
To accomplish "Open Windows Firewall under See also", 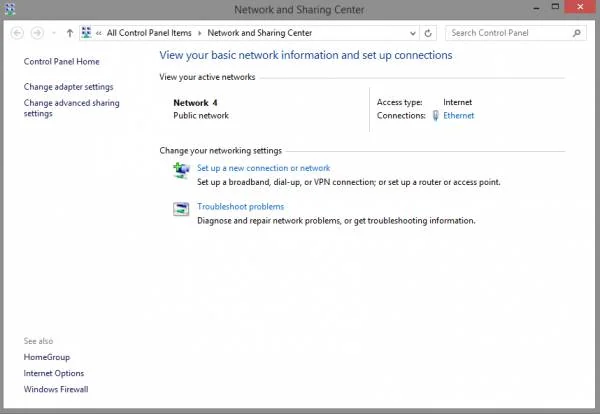I will pyautogui.click(x=56, y=389).
